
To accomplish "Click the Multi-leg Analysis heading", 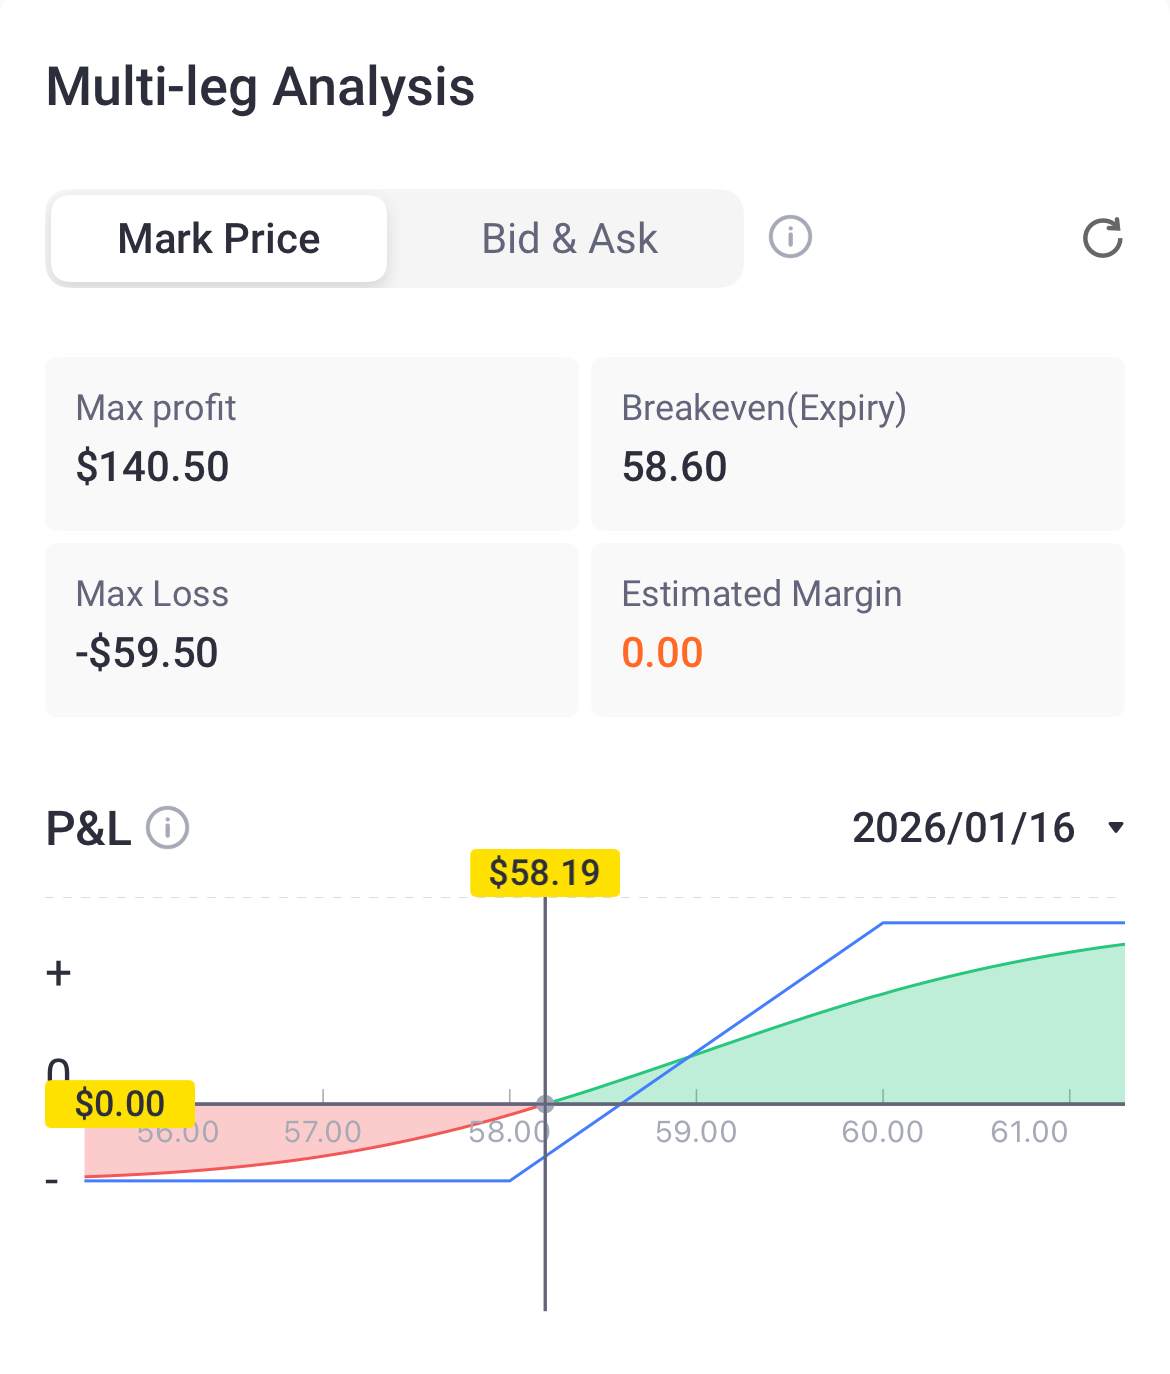I will click(260, 87).
